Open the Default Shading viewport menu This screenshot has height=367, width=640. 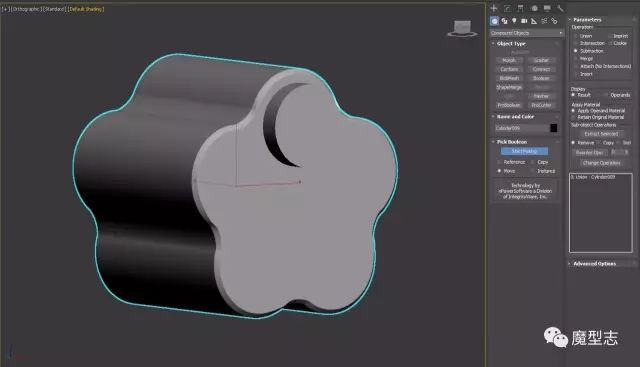[x=86, y=9]
